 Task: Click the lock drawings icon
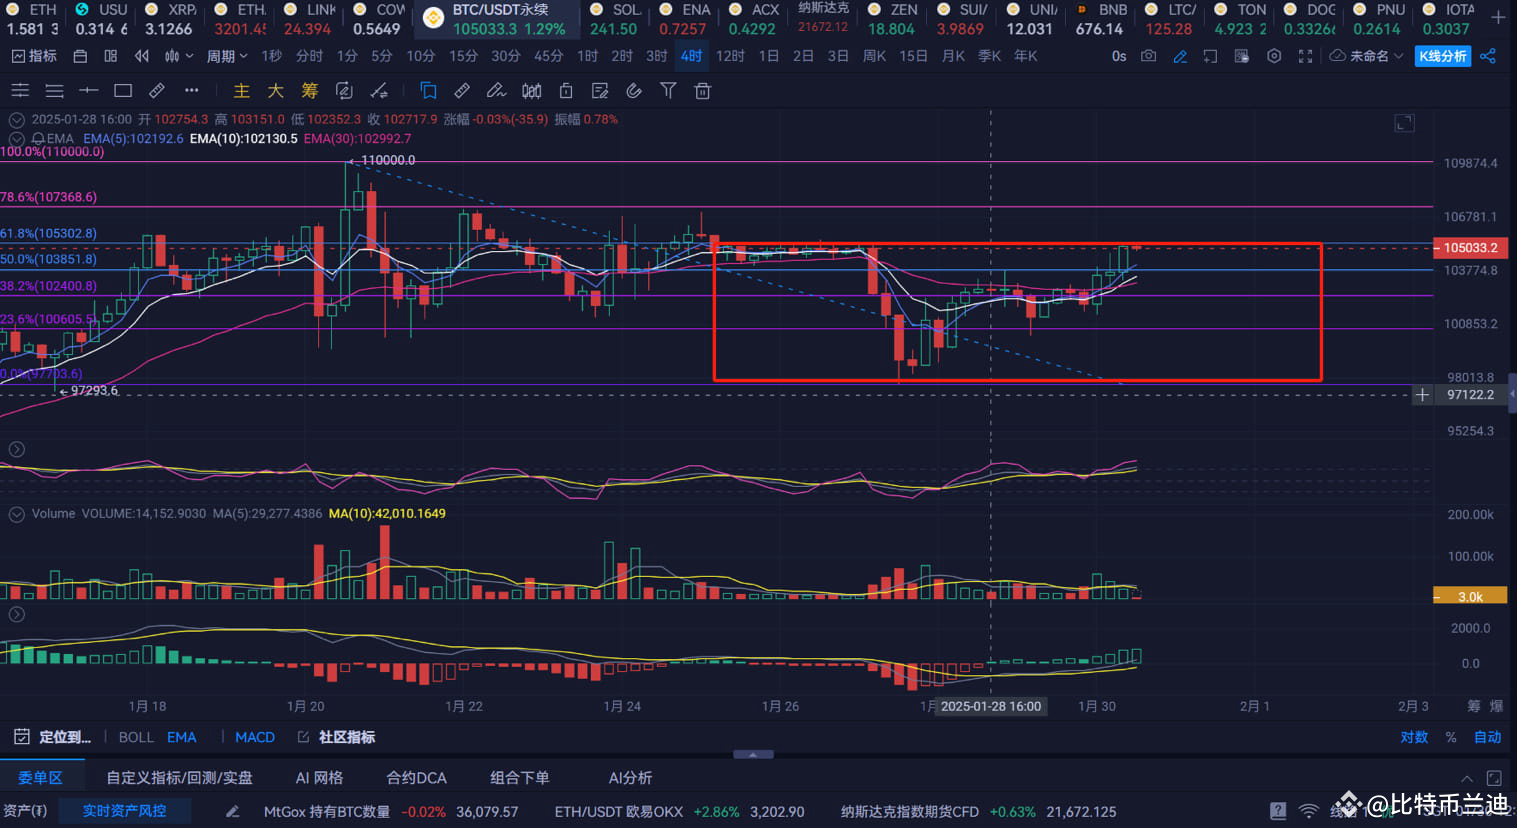[566, 91]
